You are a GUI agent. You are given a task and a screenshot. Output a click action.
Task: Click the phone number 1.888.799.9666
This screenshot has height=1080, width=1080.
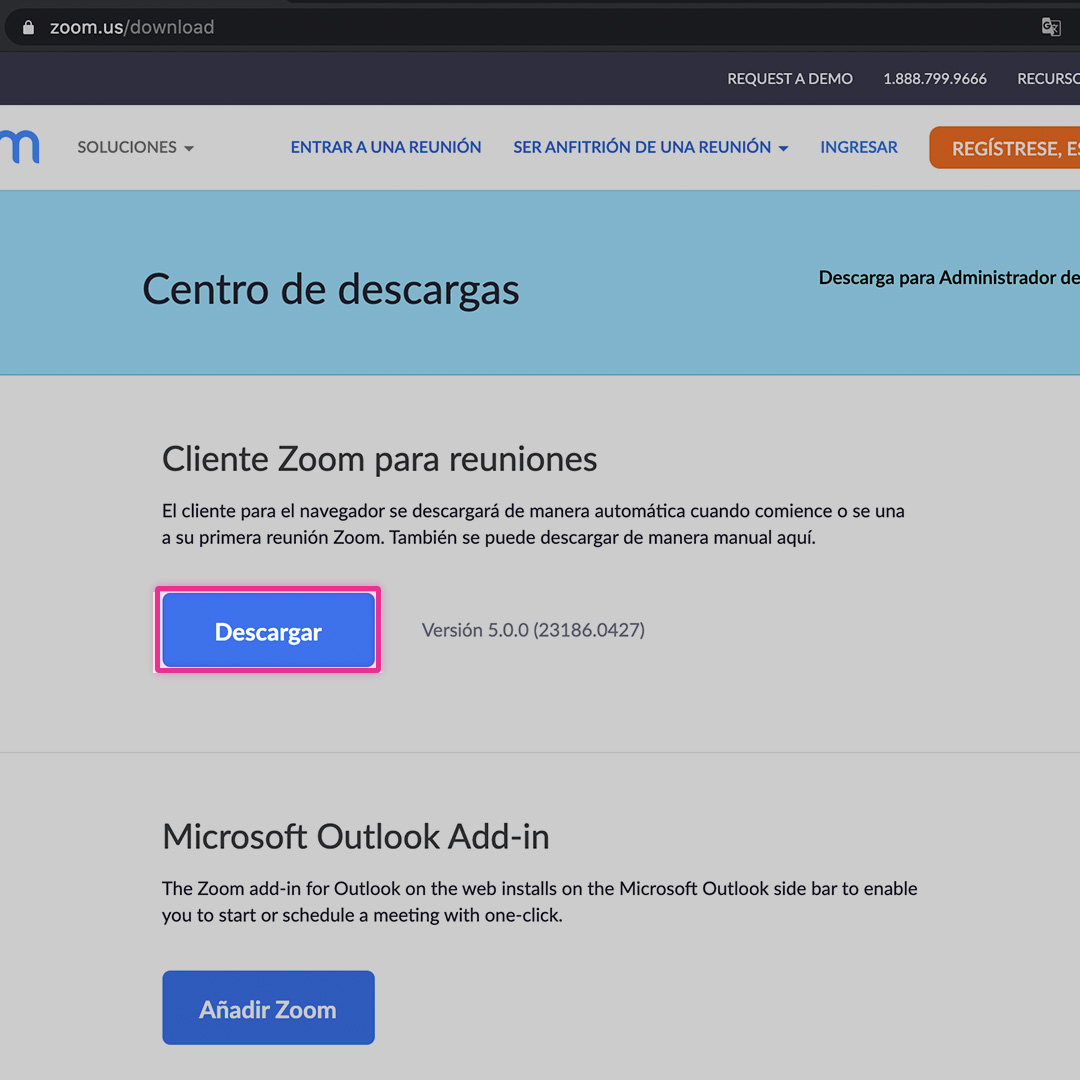pyautogui.click(x=935, y=79)
